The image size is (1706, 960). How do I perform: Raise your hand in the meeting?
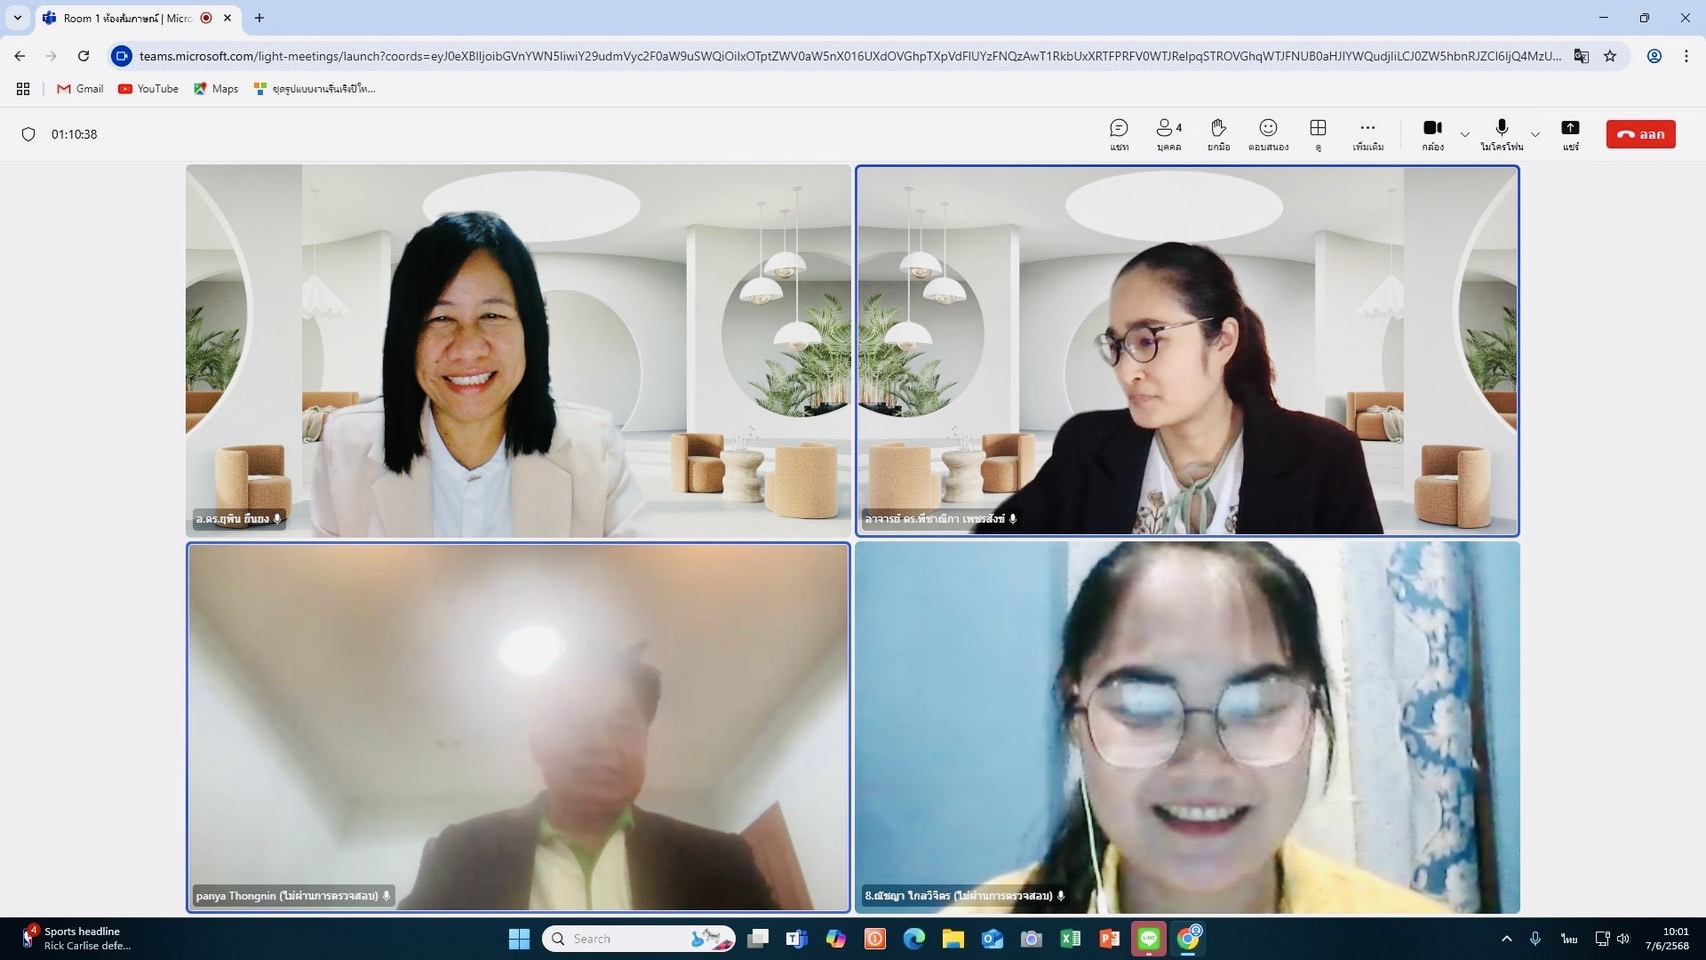1218,134
